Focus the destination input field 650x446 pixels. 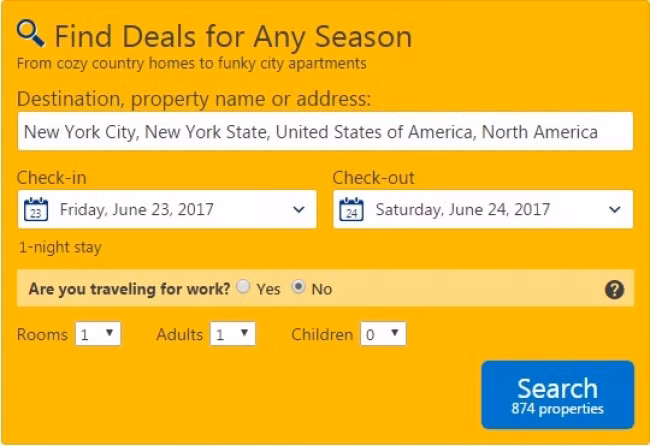pos(325,132)
